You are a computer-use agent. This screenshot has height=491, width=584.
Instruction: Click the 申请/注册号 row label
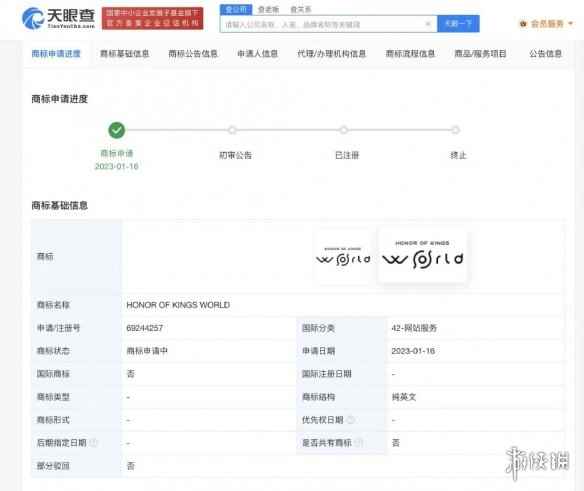(58, 328)
